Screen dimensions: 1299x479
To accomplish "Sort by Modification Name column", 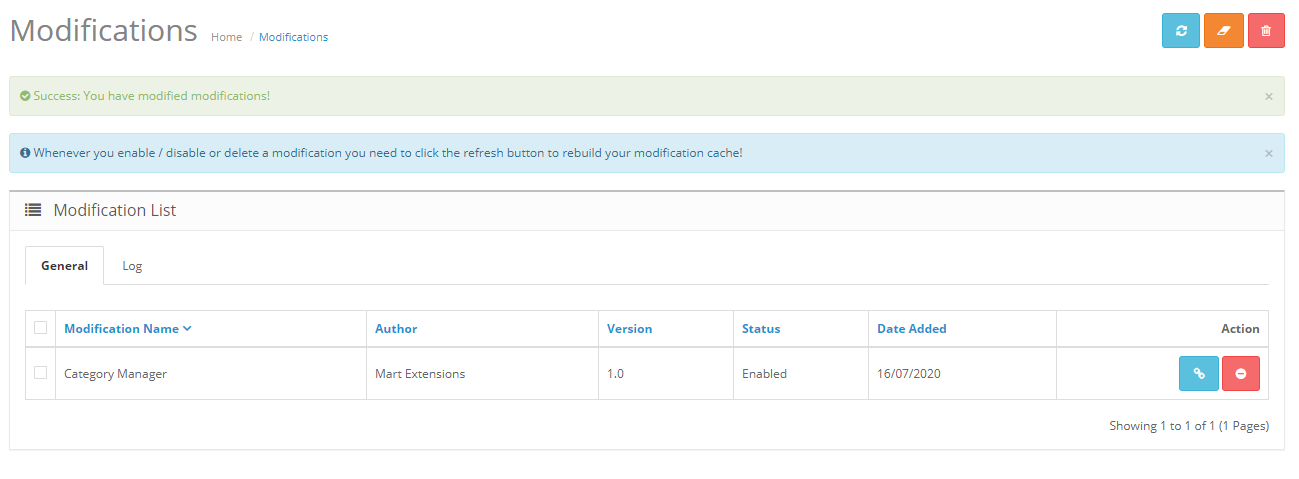I will (x=128, y=328).
